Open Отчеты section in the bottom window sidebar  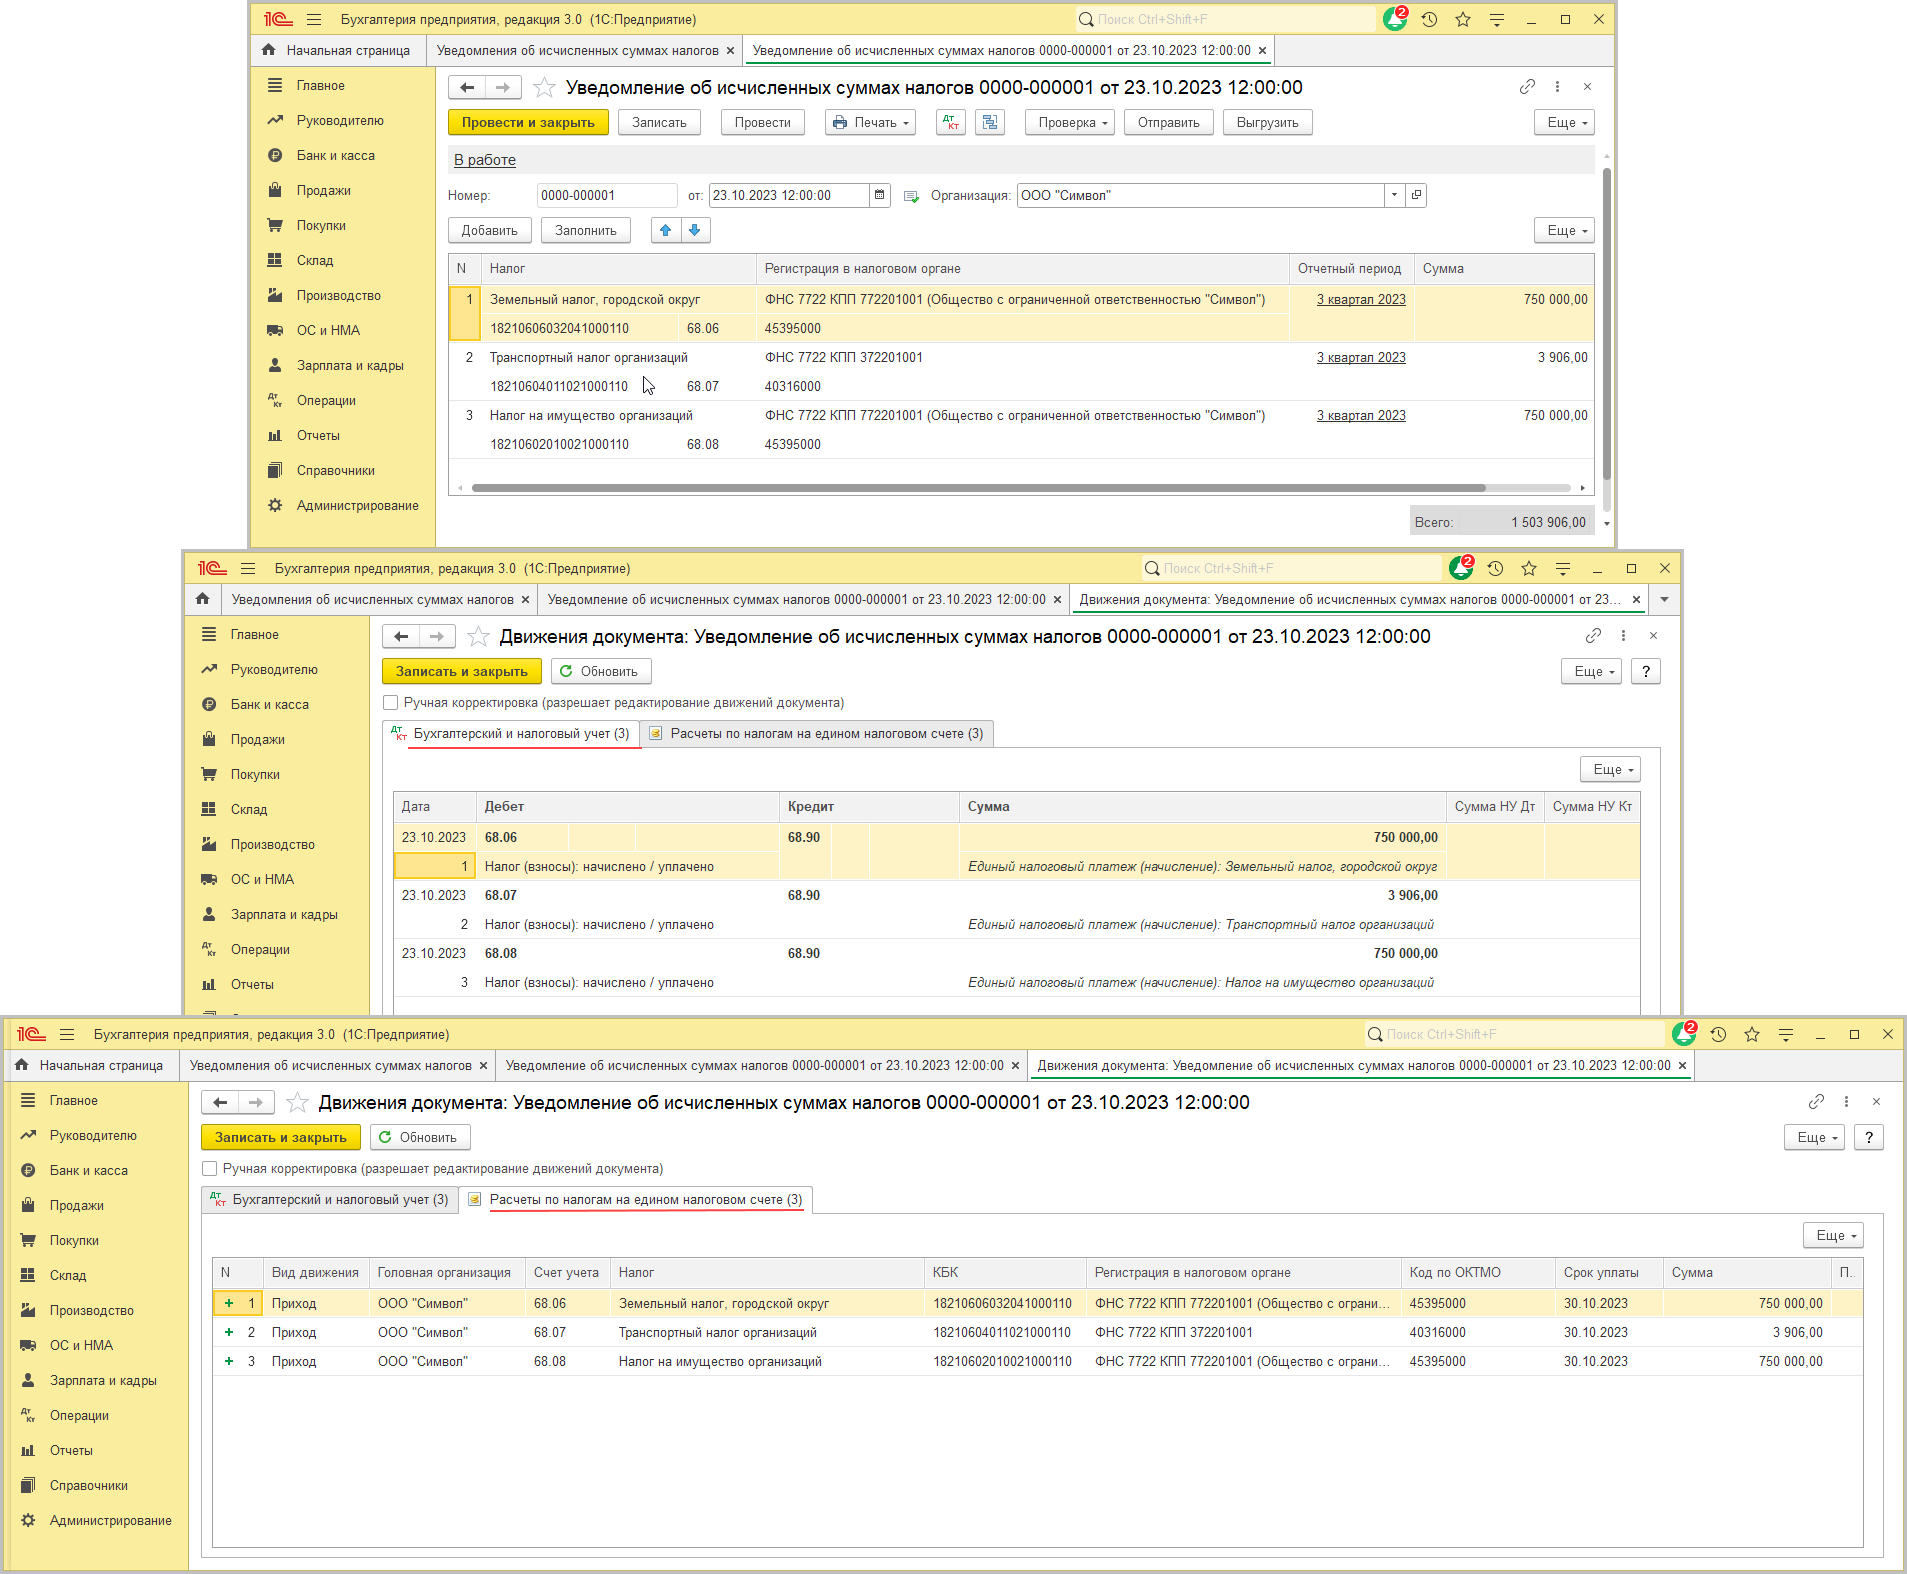click(71, 1451)
